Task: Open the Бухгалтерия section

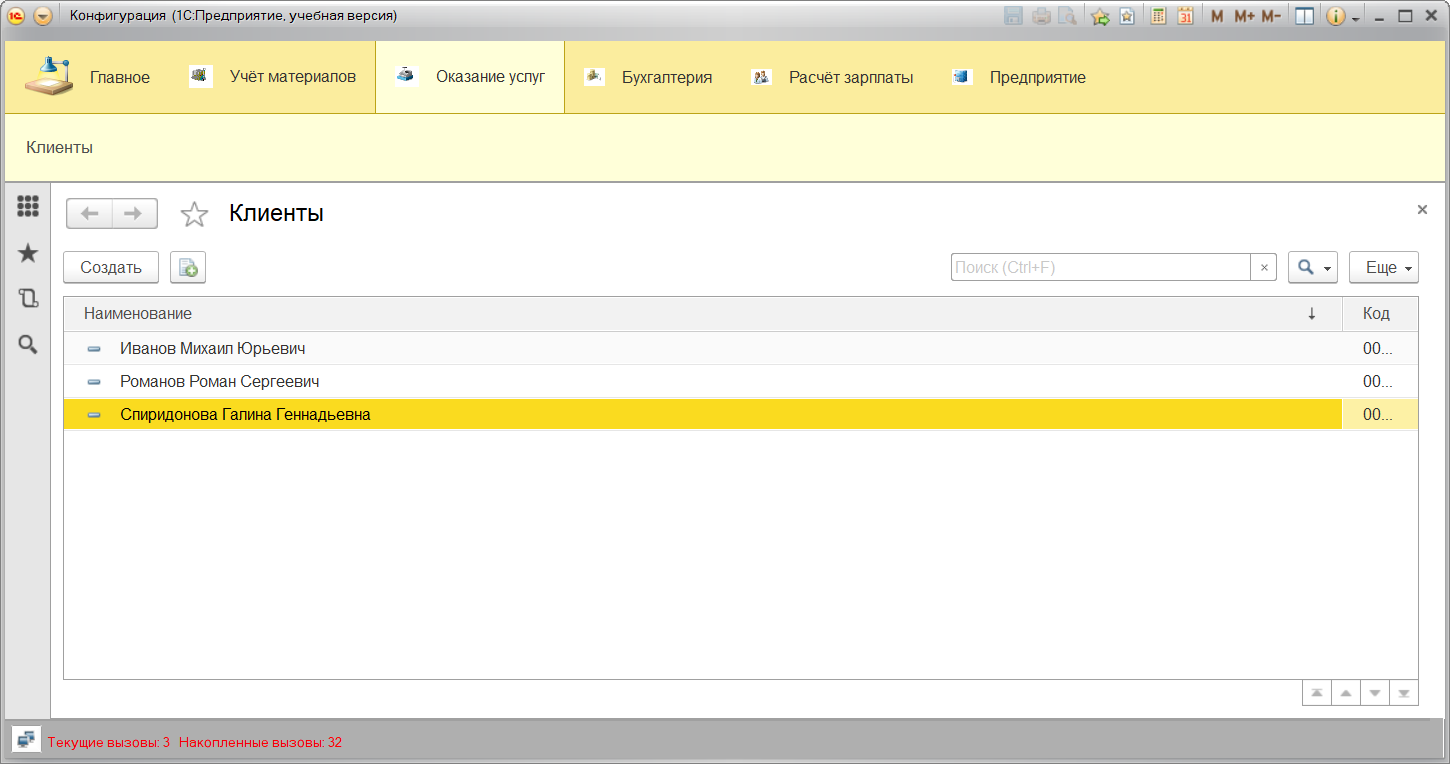Action: (x=648, y=77)
